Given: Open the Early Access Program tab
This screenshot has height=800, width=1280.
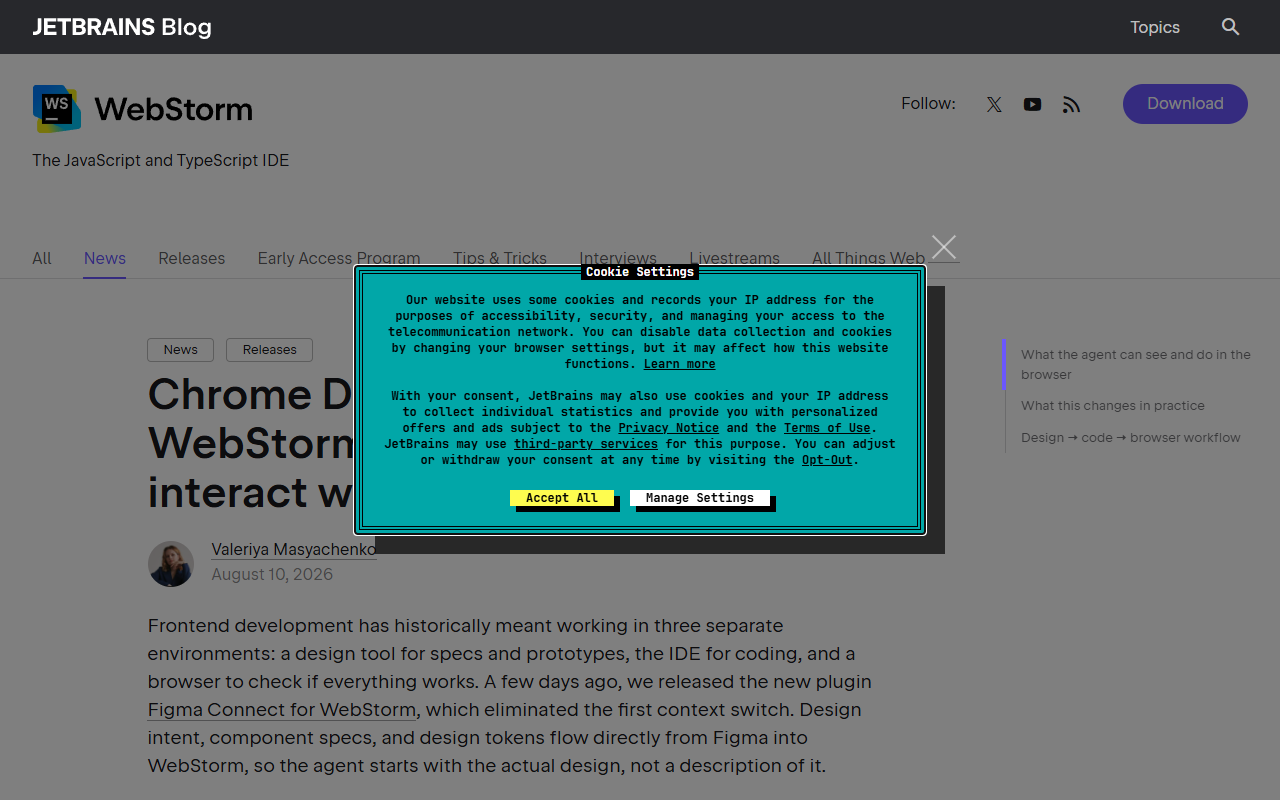Looking at the screenshot, I should click(339, 258).
